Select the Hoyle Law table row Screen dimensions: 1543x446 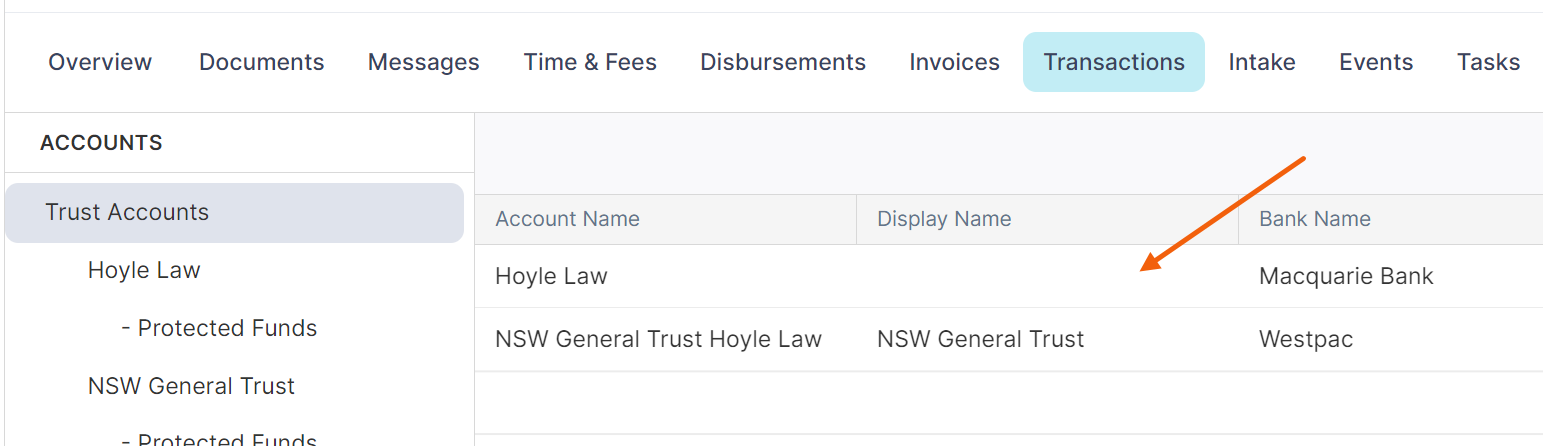pos(1009,277)
